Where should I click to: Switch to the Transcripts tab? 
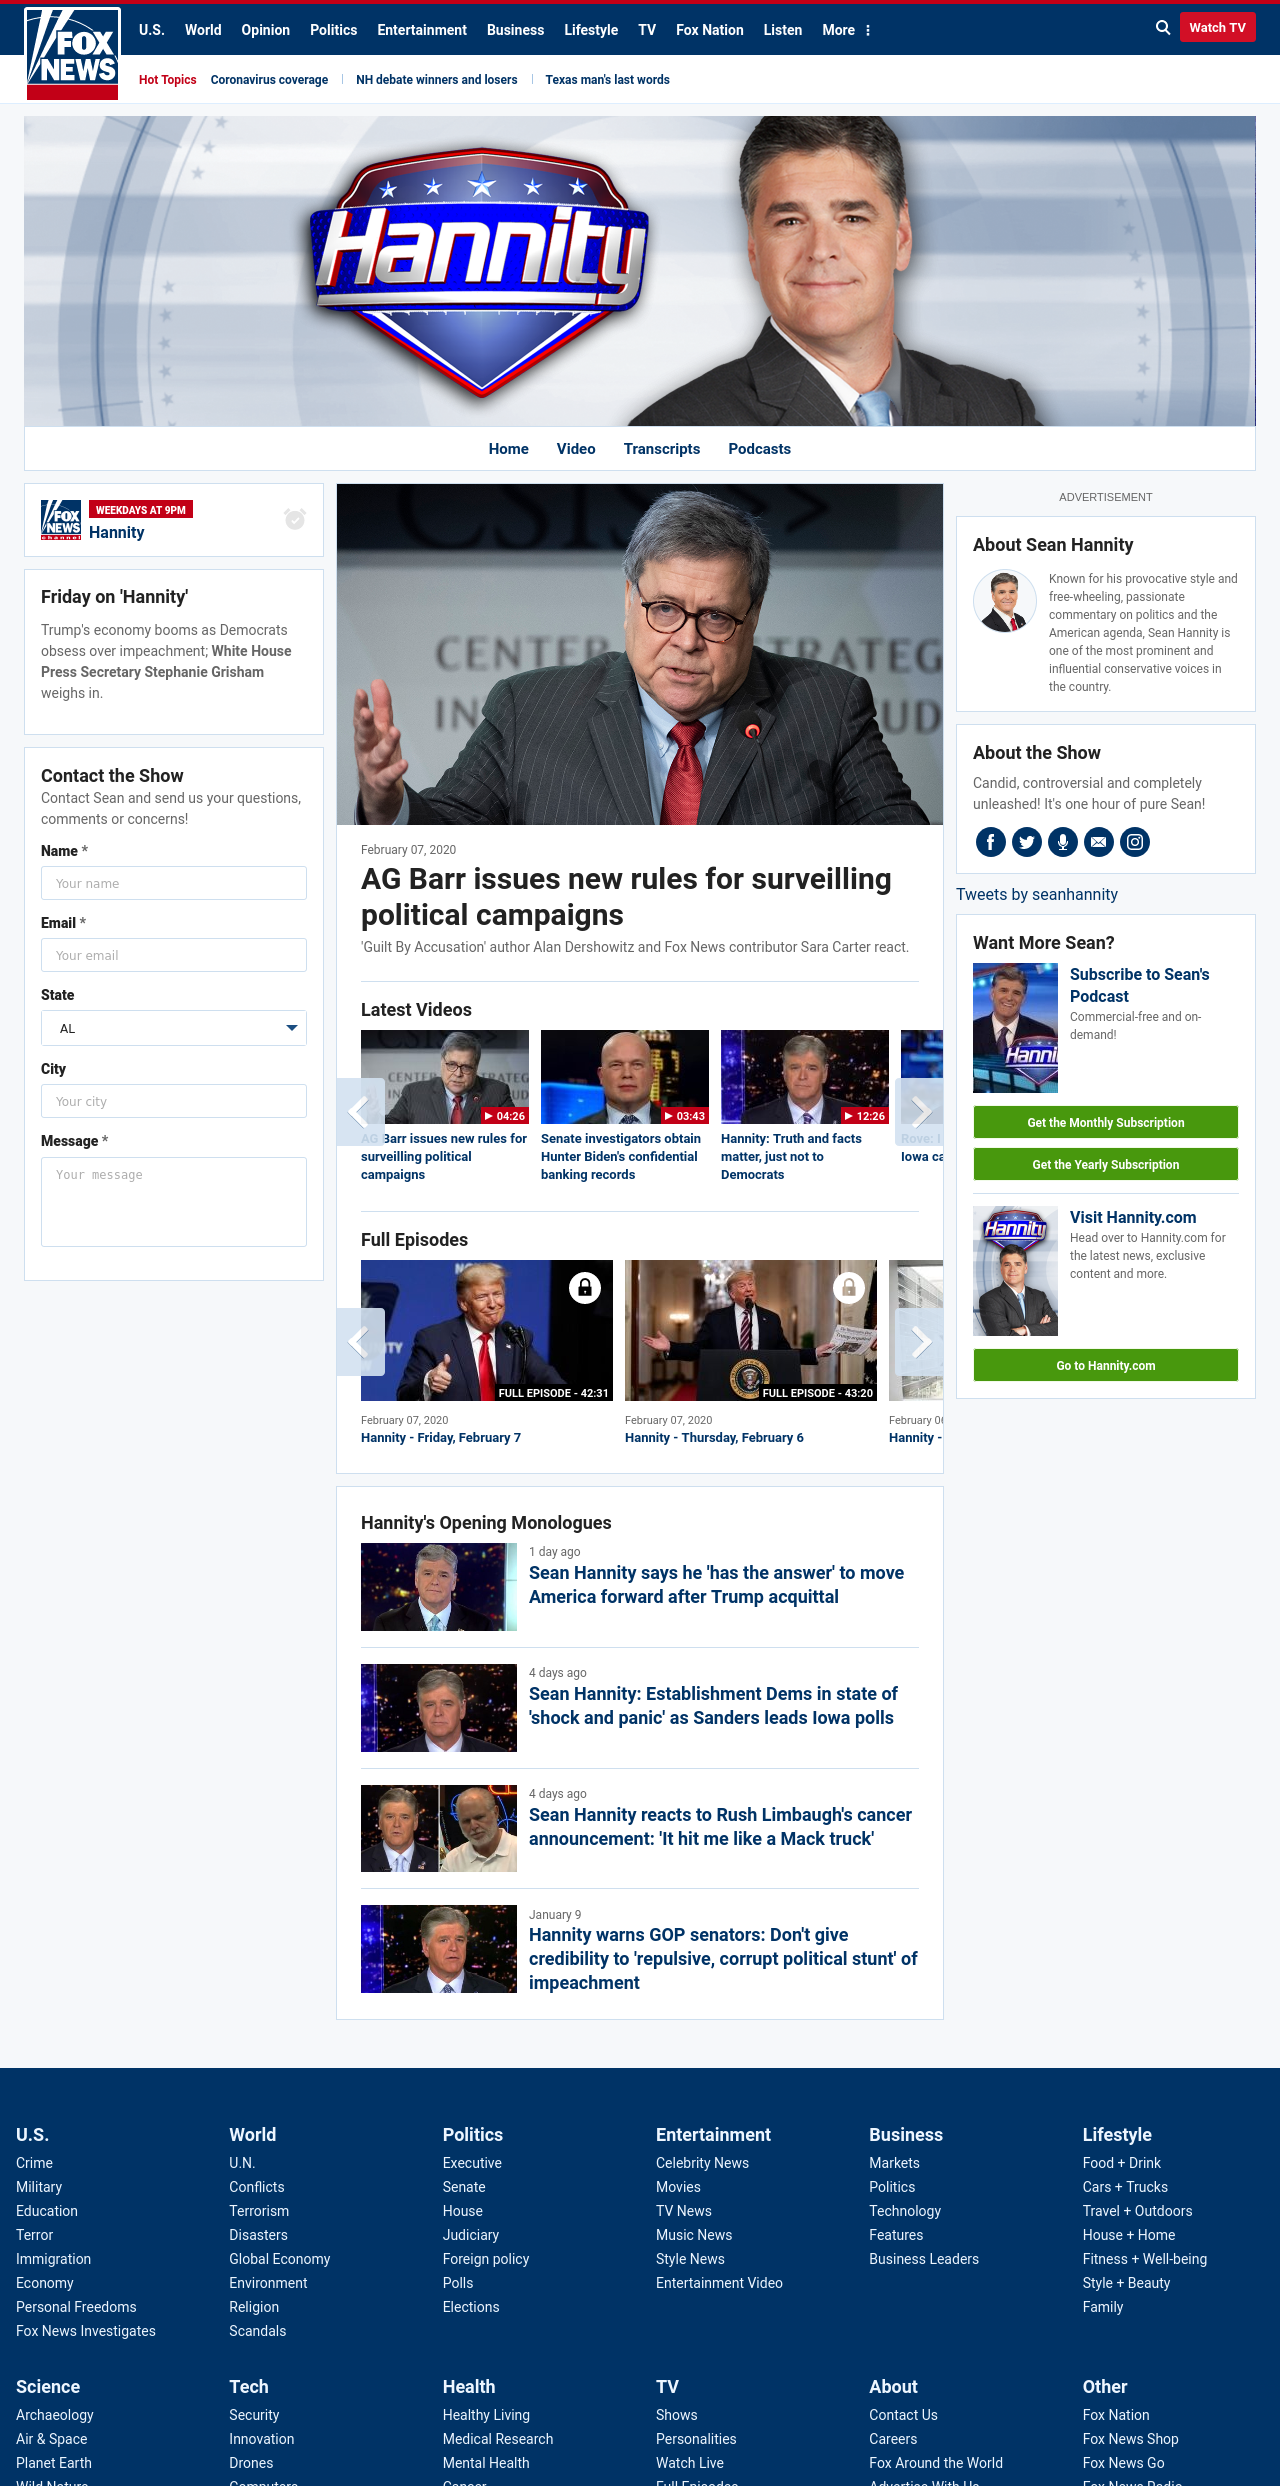(662, 449)
